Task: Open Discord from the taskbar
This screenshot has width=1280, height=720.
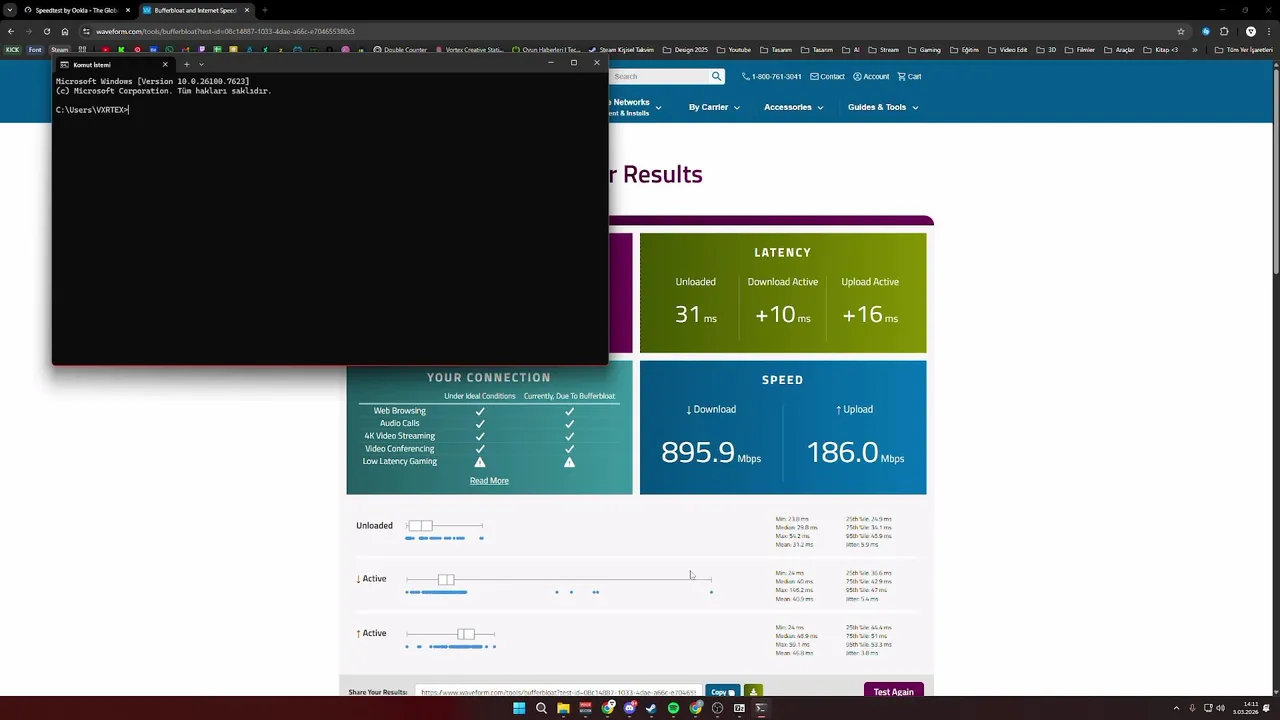Action: 629,708
